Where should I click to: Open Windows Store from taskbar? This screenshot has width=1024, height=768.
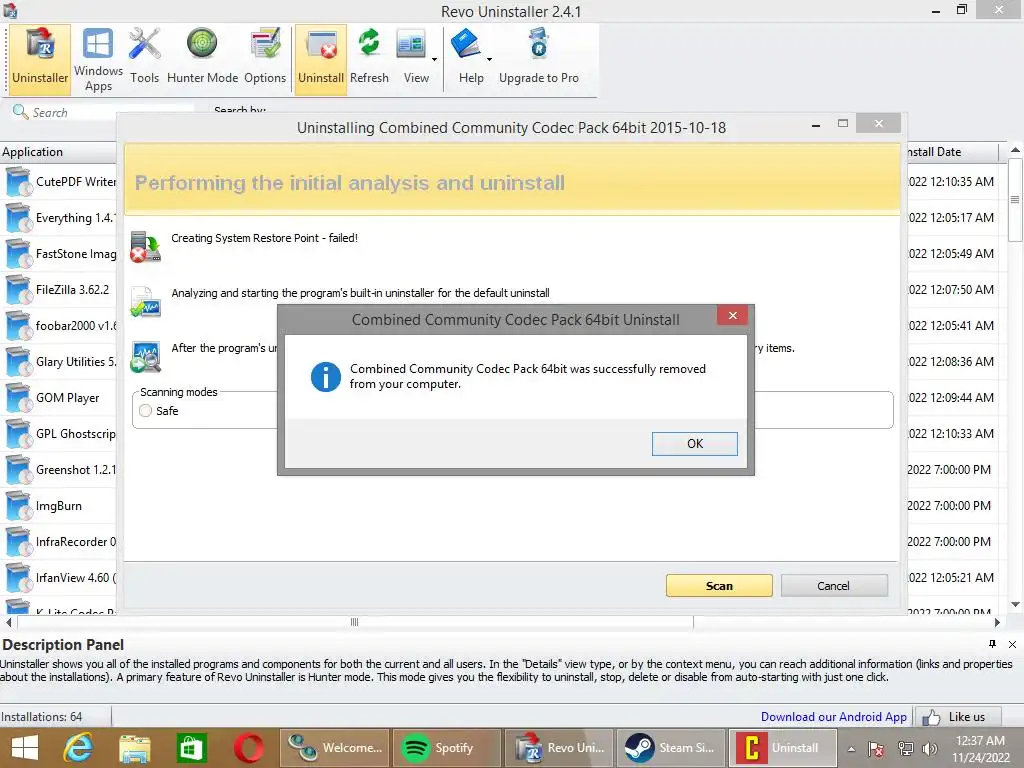pyautogui.click(x=191, y=748)
